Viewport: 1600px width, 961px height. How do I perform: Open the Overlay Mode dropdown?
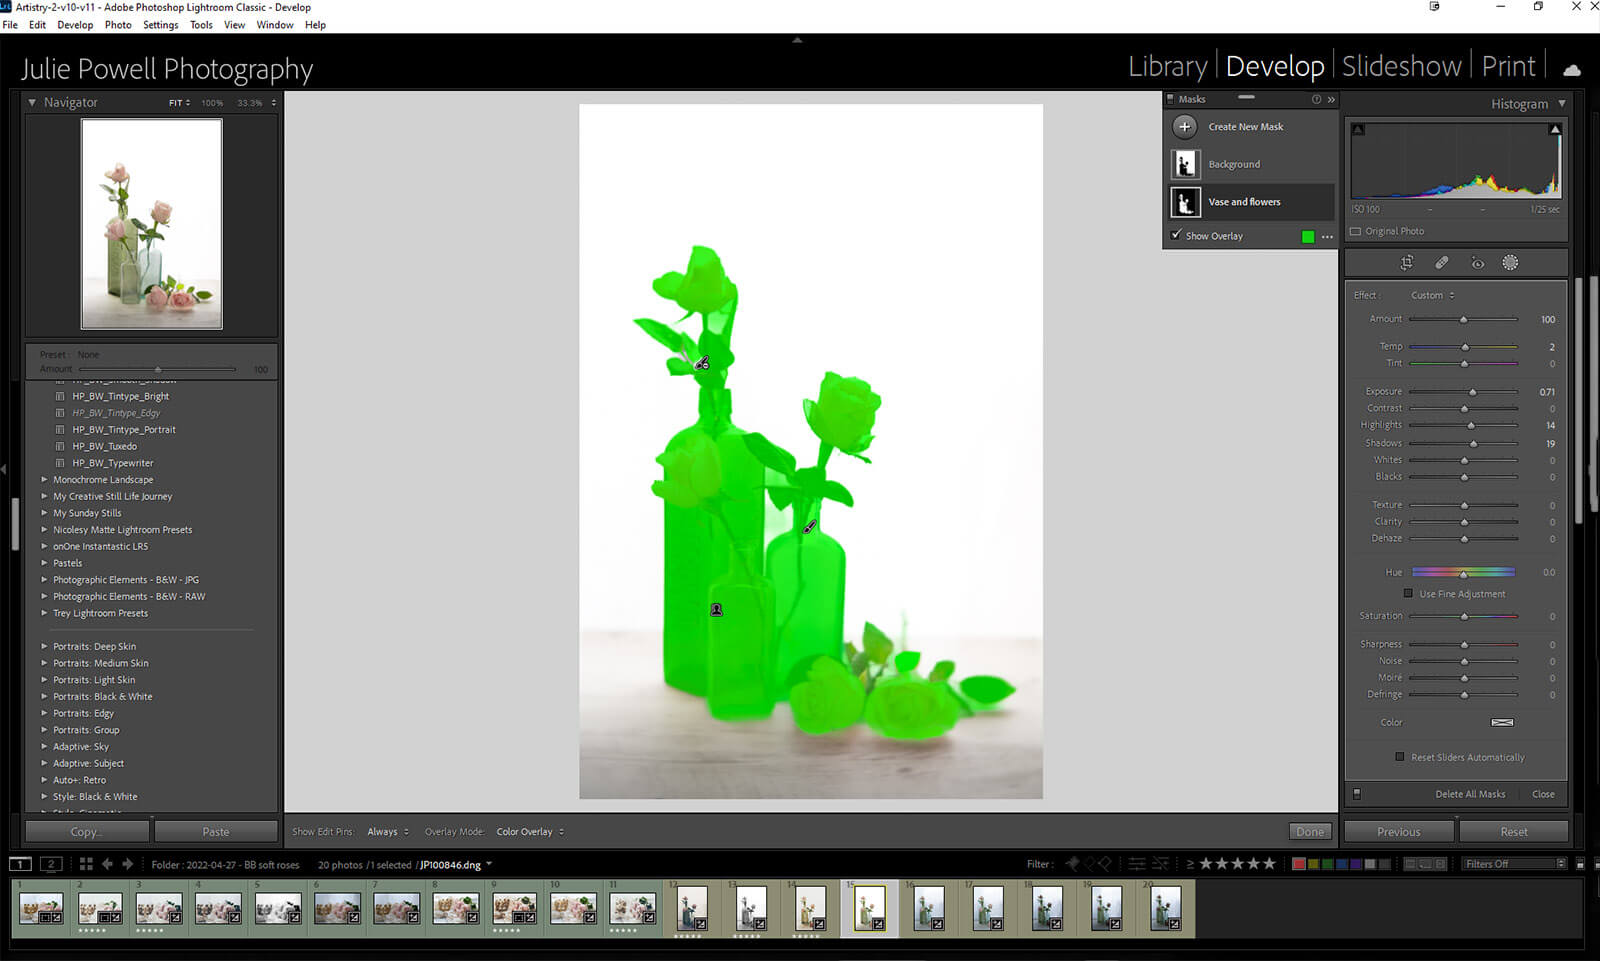530,832
